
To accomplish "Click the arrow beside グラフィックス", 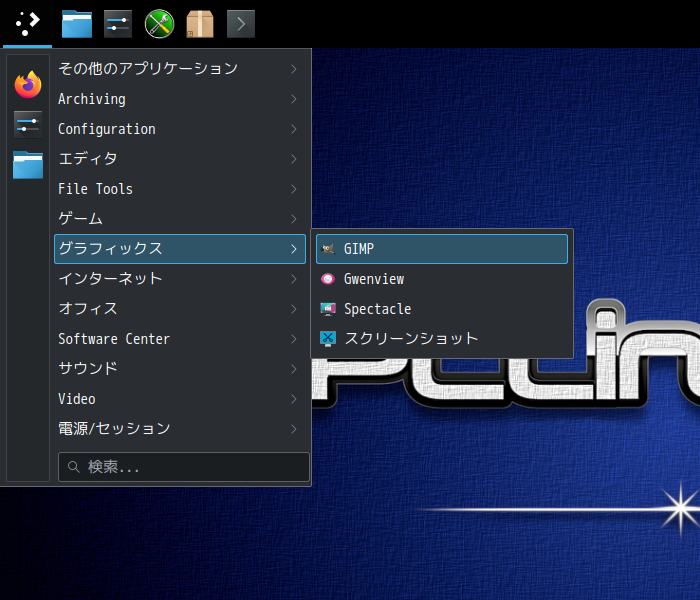I will (294, 249).
